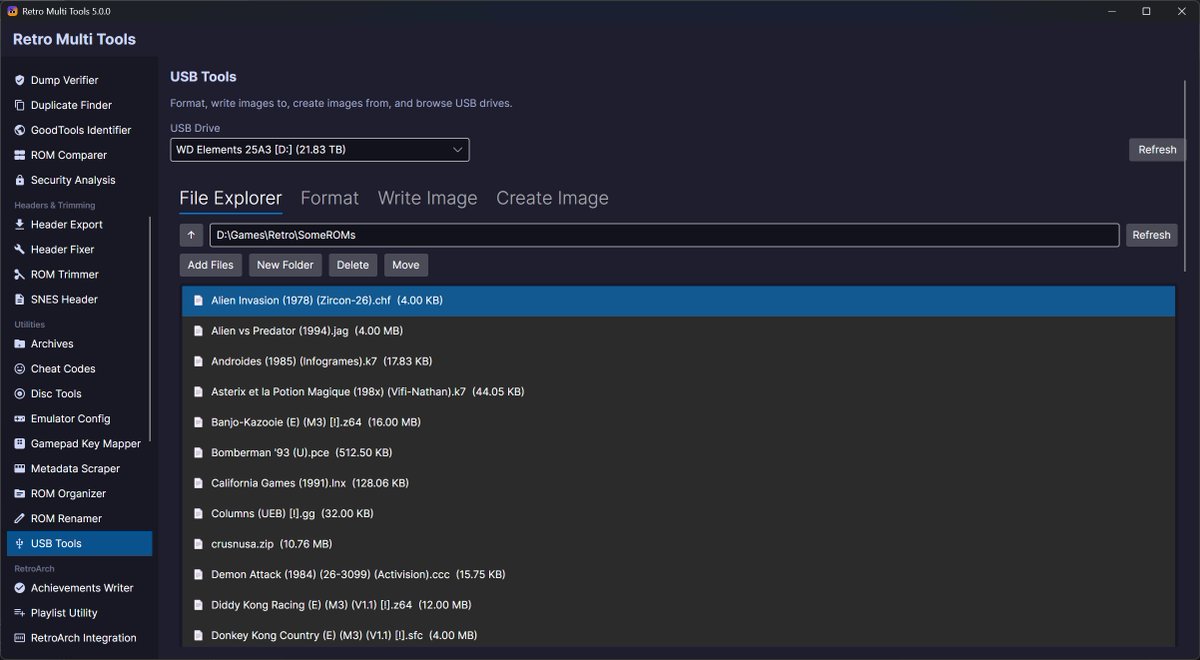Click the D:\Games\Retro\SomeROMs path field

coord(664,235)
